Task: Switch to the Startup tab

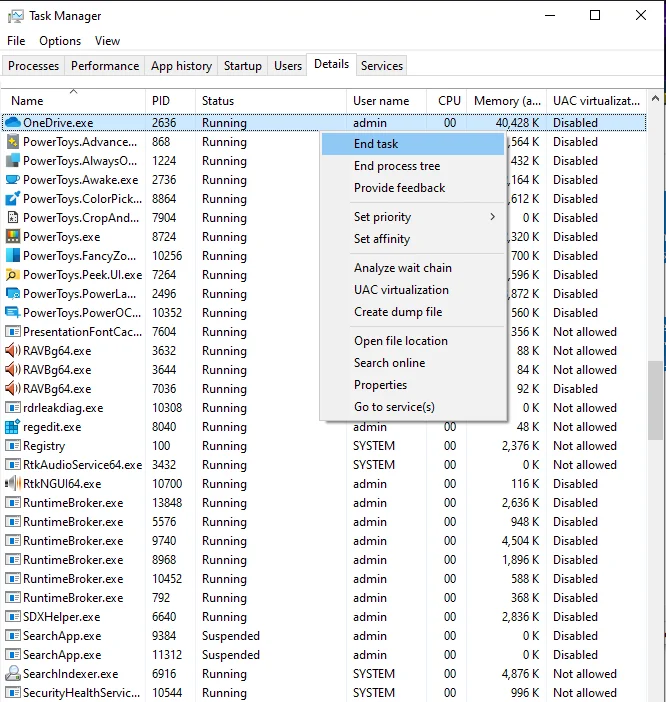Action: pyautogui.click(x=243, y=66)
